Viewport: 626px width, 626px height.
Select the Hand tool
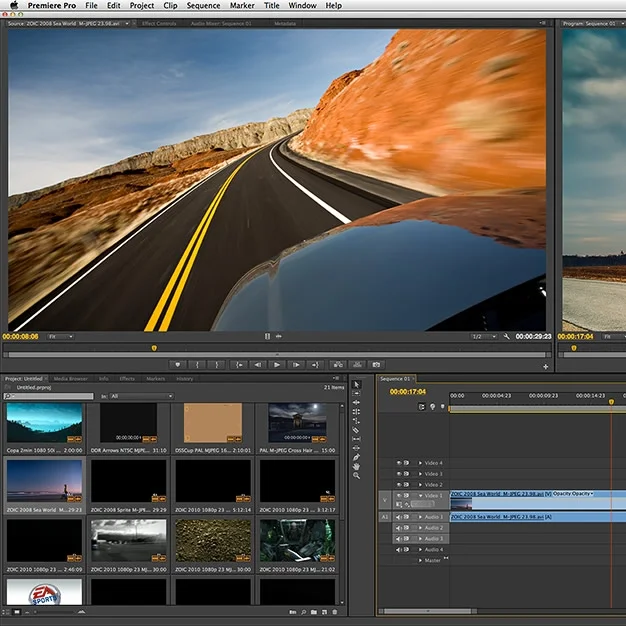(x=356, y=466)
